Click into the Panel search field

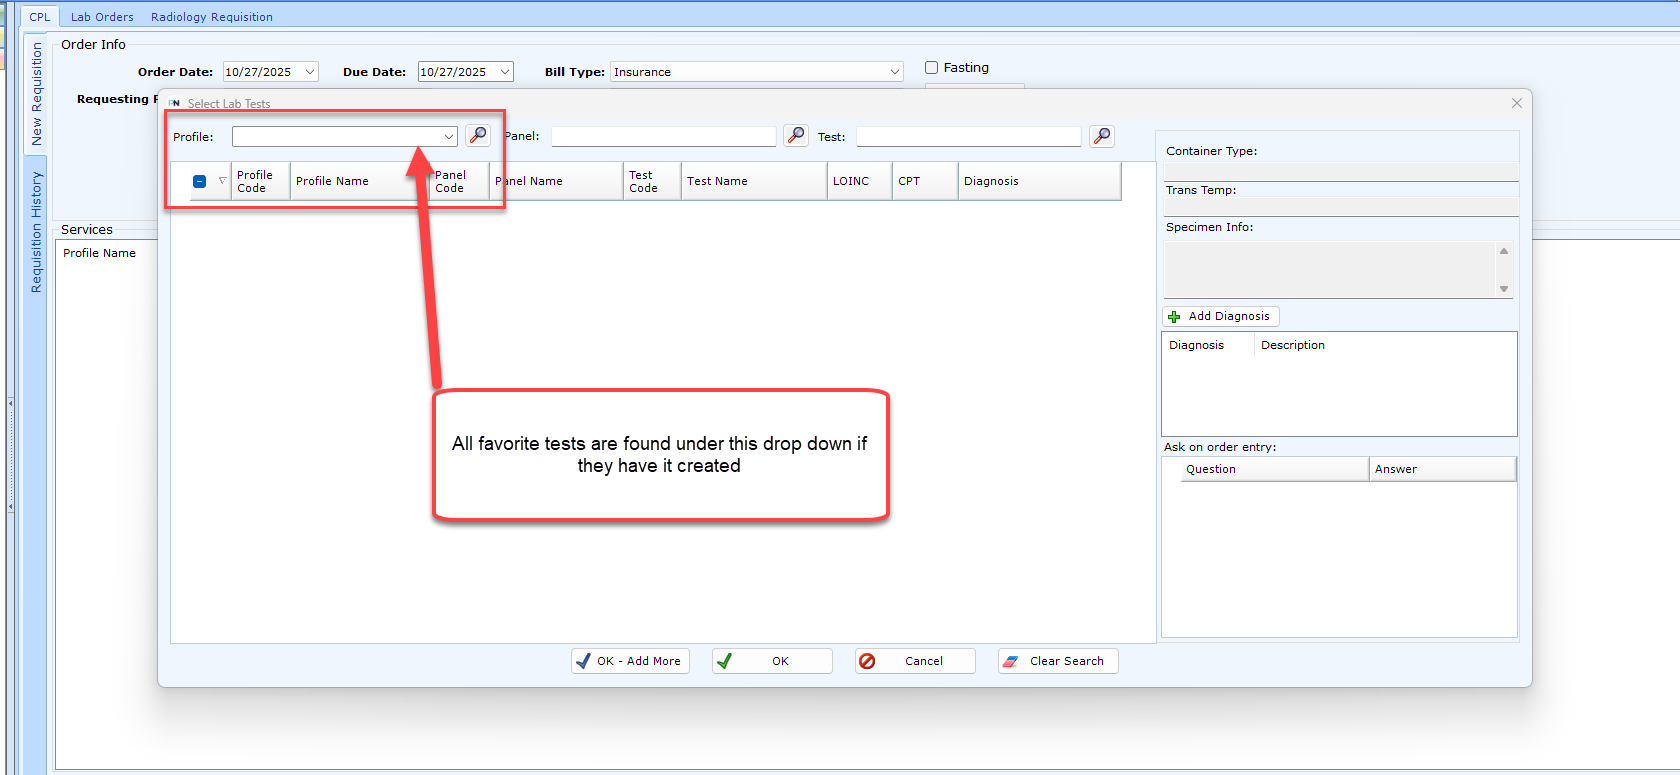(663, 137)
